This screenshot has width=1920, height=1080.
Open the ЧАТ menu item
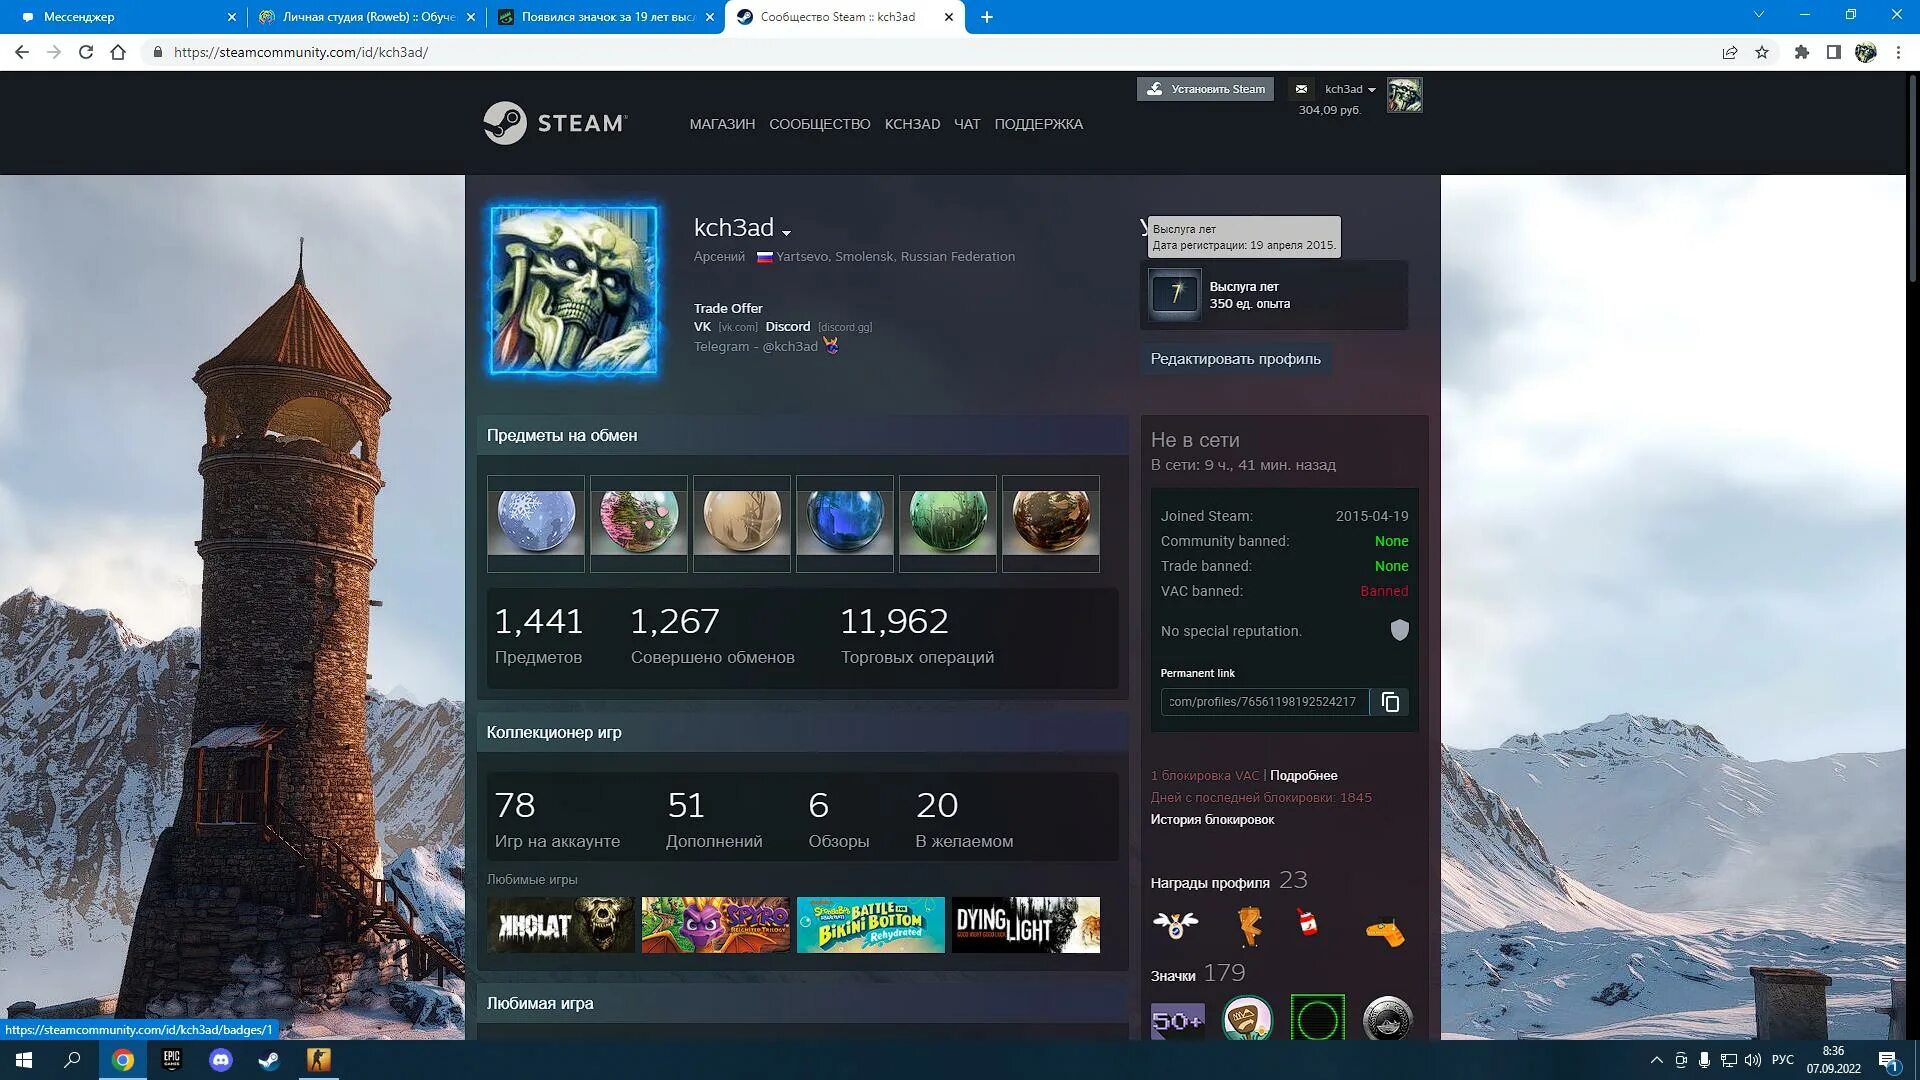(x=967, y=124)
